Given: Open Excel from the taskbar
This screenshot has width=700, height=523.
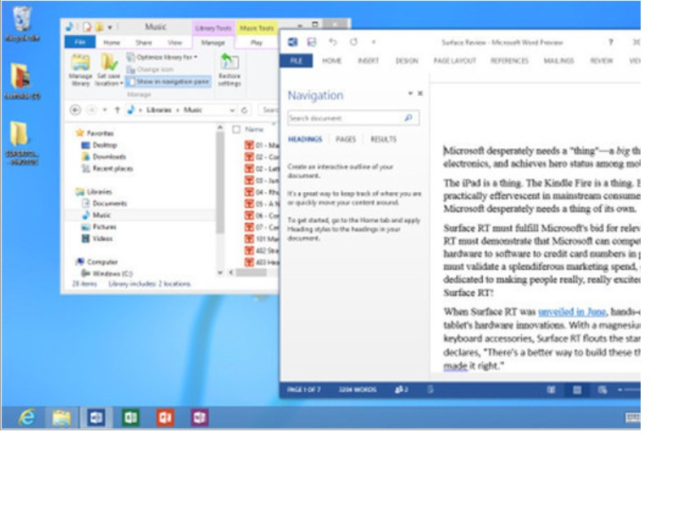Looking at the screenshot, I should click(130, 418).
